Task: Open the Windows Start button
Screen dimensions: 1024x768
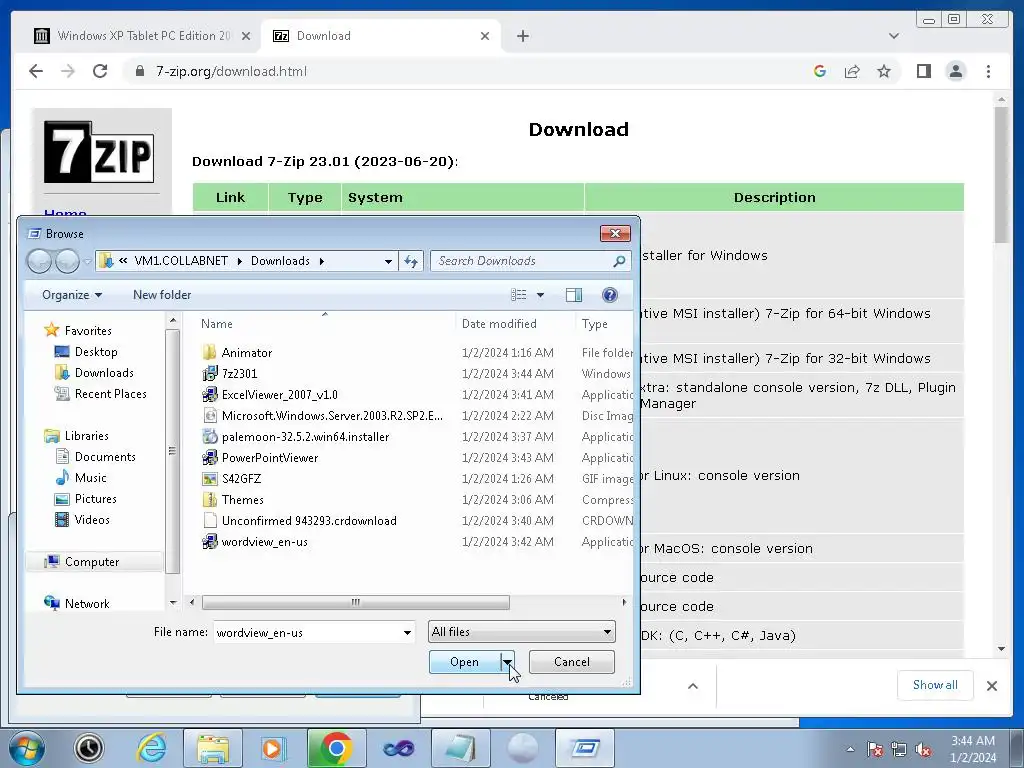Action: click(26, 748)
